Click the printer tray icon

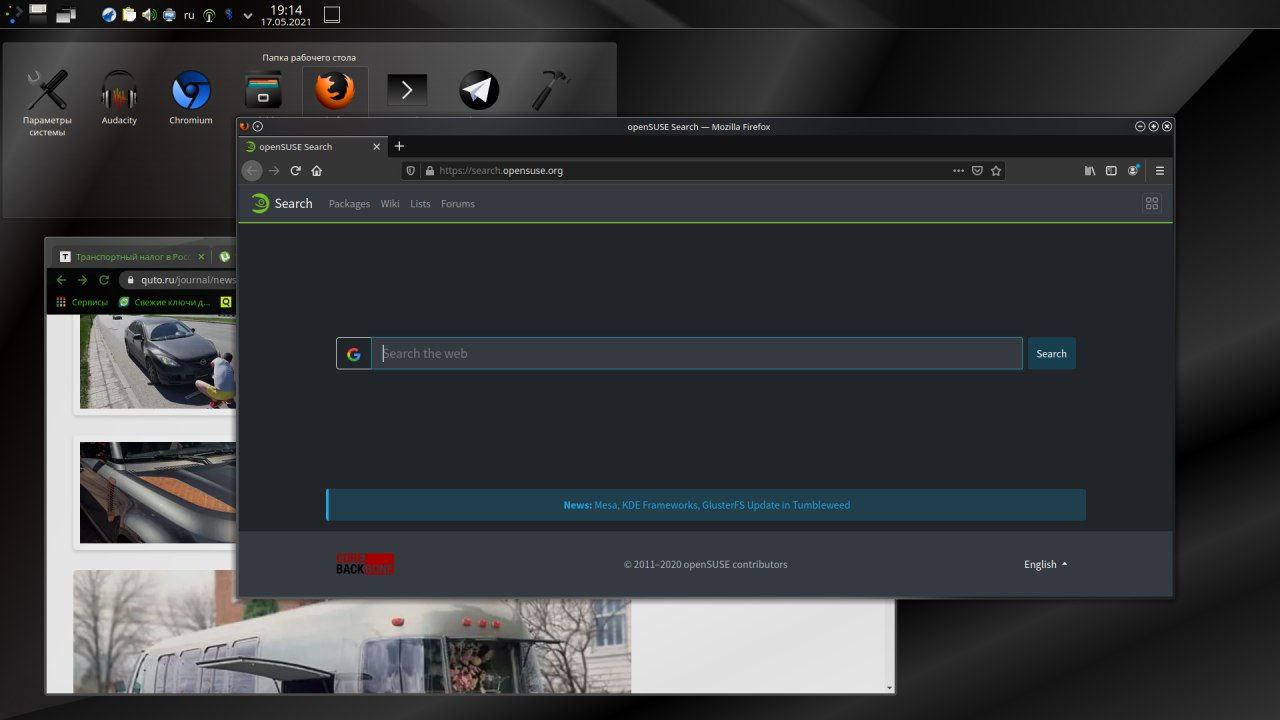[169, 15]
